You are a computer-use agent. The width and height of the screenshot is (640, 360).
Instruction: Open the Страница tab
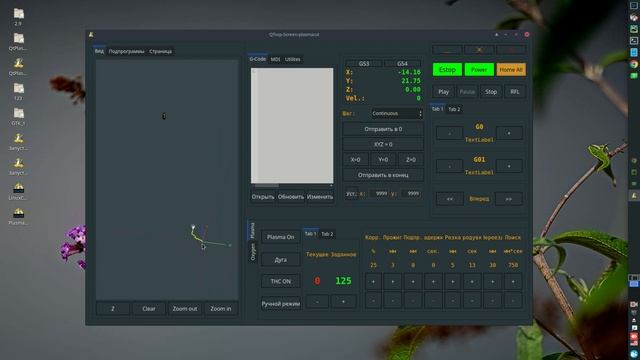point(160,51)
